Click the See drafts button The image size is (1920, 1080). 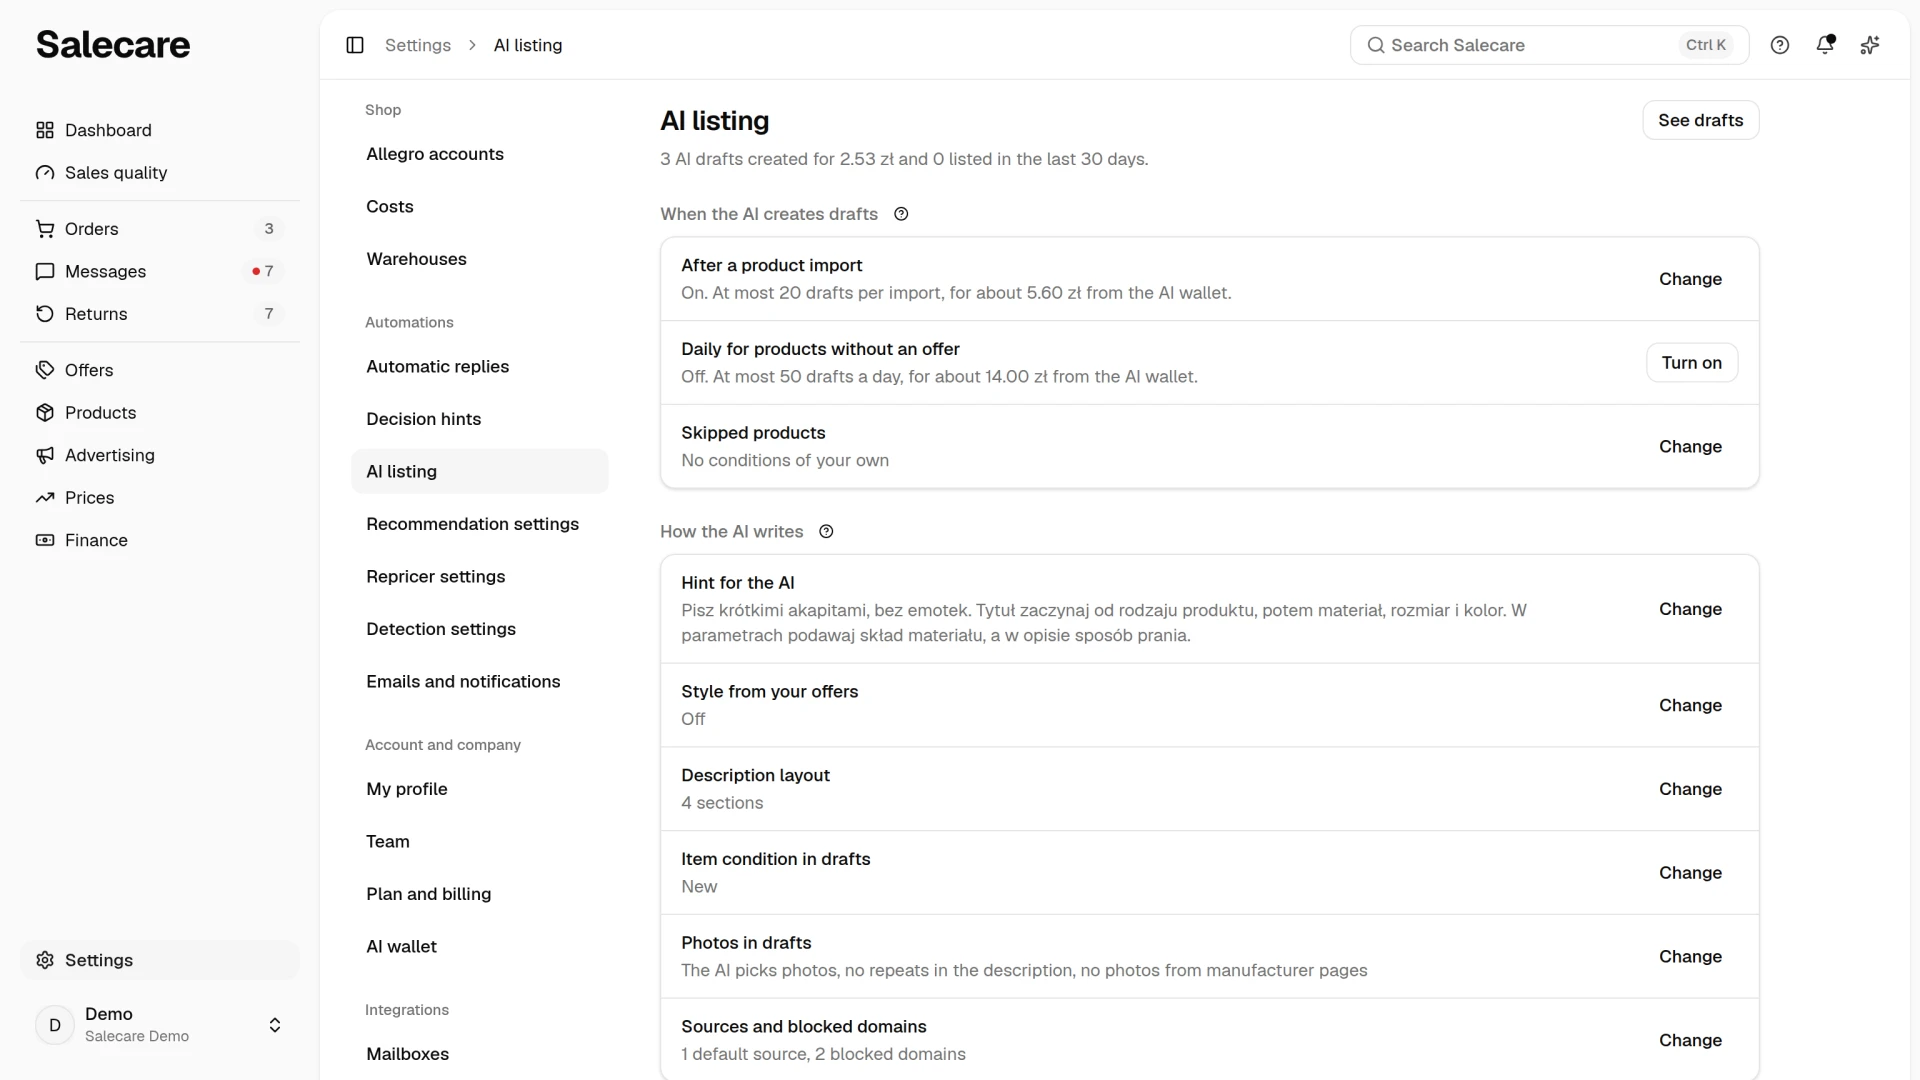tap(1700, 120)
